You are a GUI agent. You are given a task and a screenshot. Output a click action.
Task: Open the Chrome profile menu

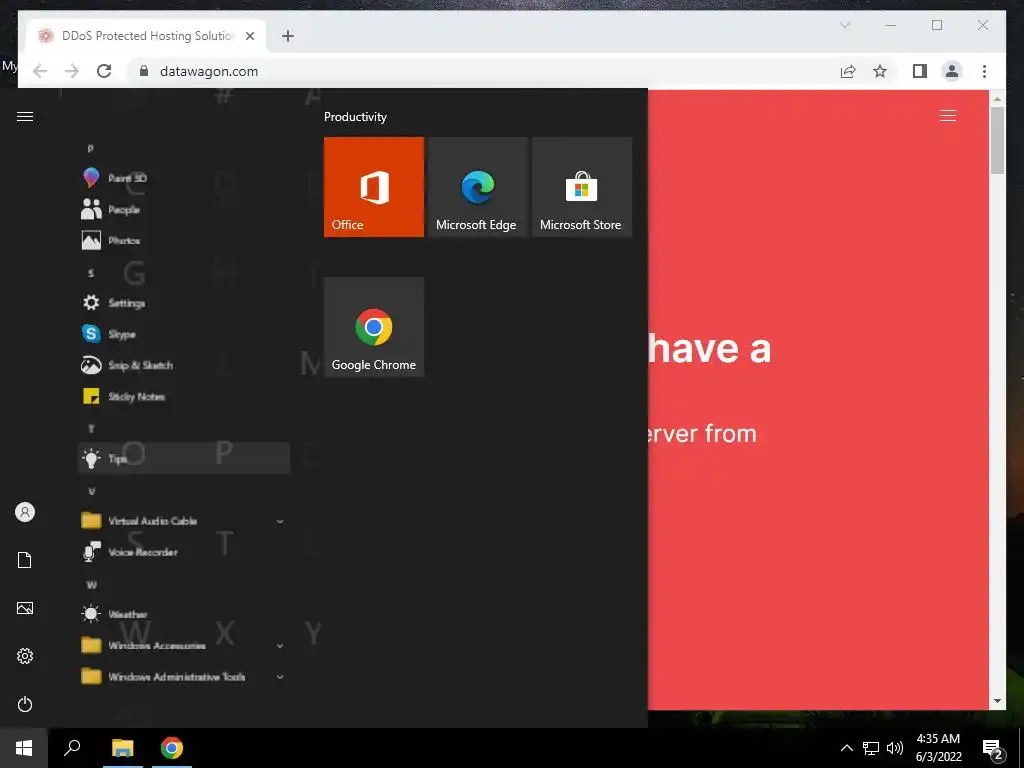pyautogui.click(x=952, y=71)
